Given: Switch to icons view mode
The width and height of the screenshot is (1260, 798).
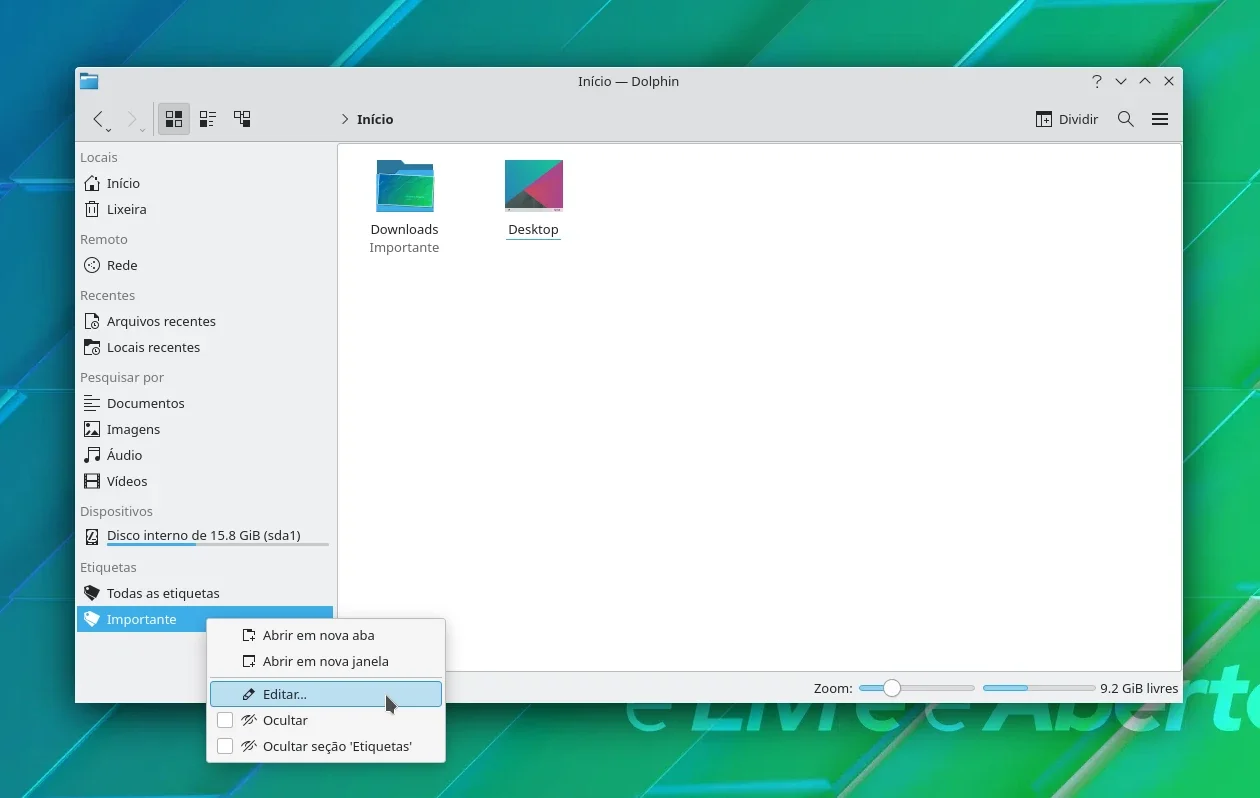Looking at the screenshot, I should point(174,119).
